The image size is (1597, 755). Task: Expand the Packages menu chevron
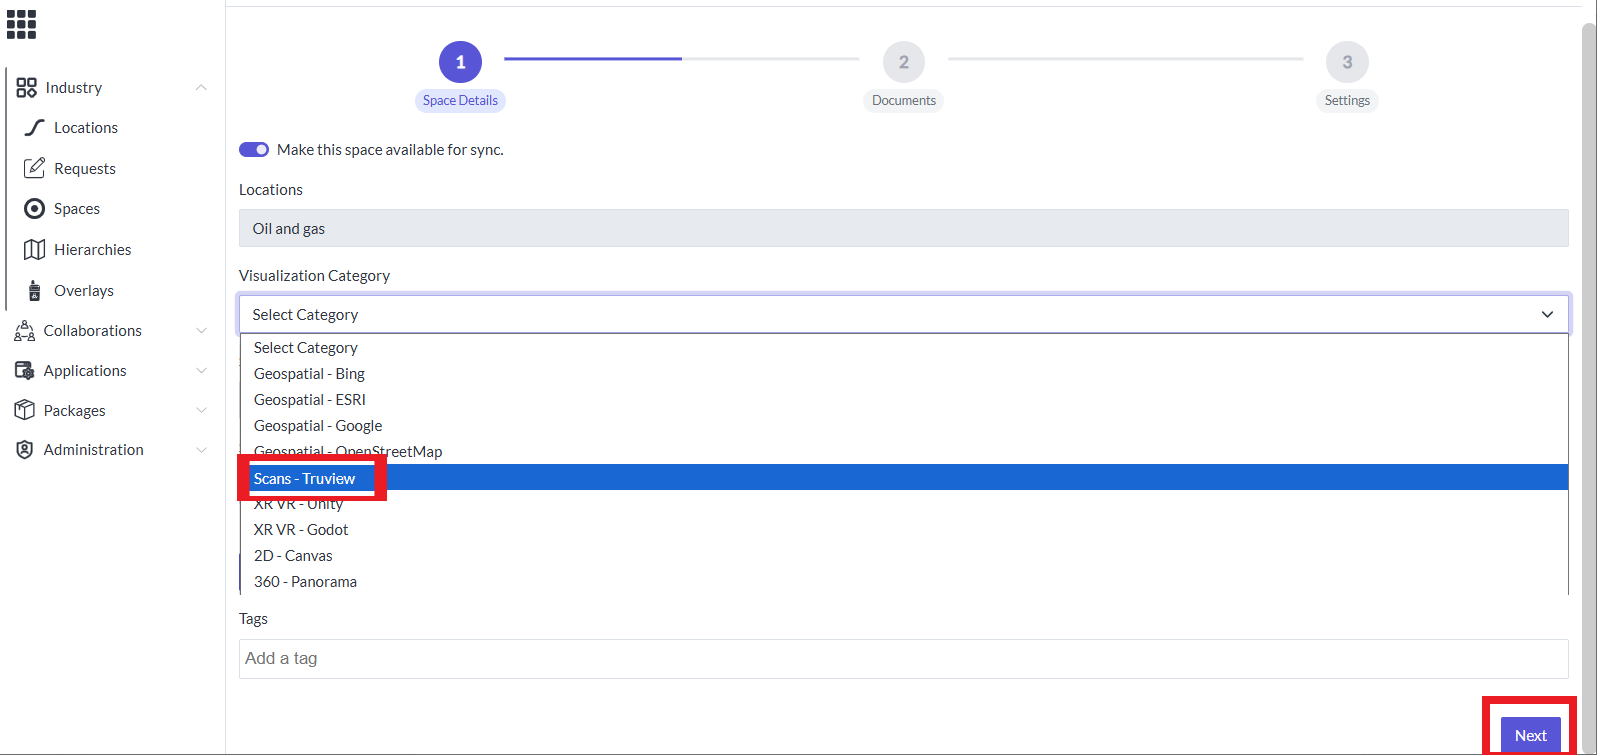point(201,410)
